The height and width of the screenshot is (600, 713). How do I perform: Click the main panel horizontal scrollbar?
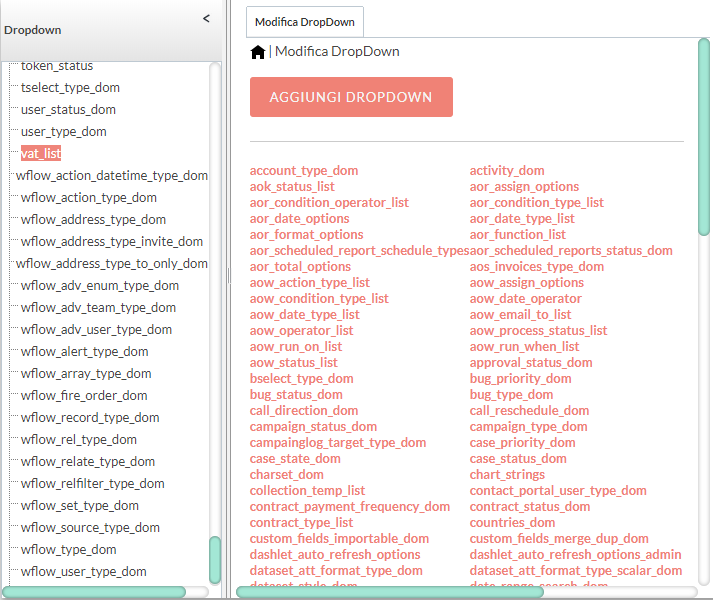point(390,592)
